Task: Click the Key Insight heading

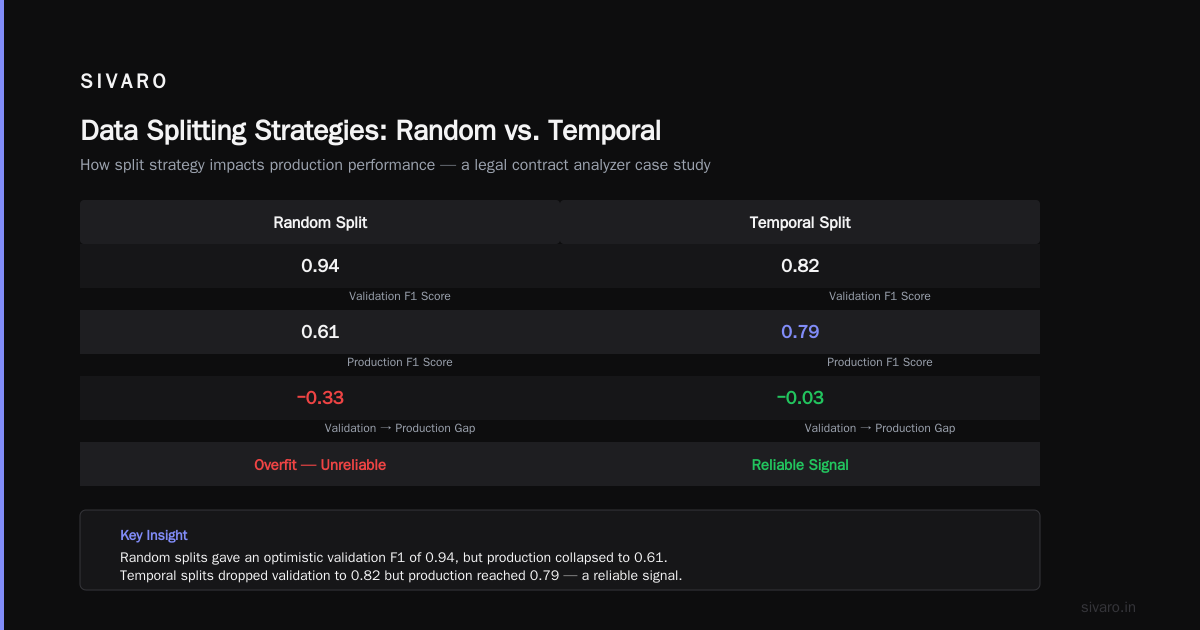Action: [154, 535]
